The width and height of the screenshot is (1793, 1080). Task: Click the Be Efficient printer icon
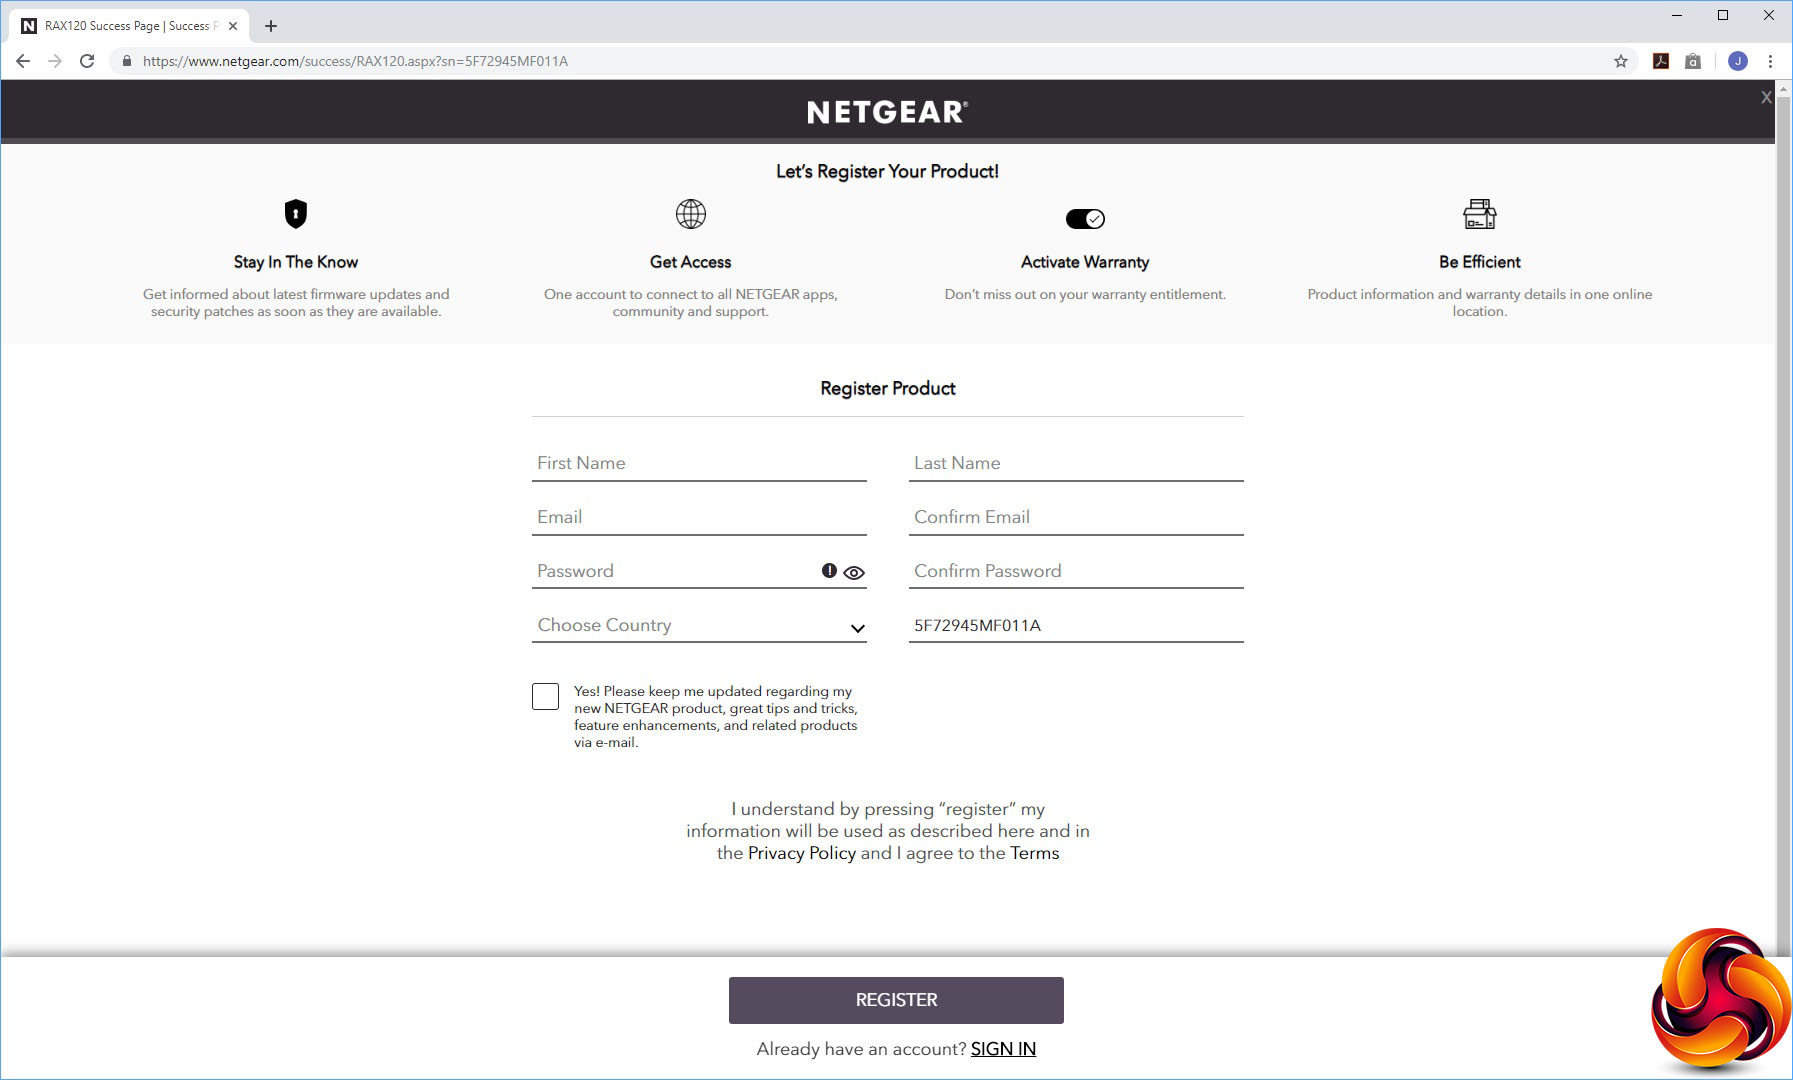click(x=1480, y=214)
